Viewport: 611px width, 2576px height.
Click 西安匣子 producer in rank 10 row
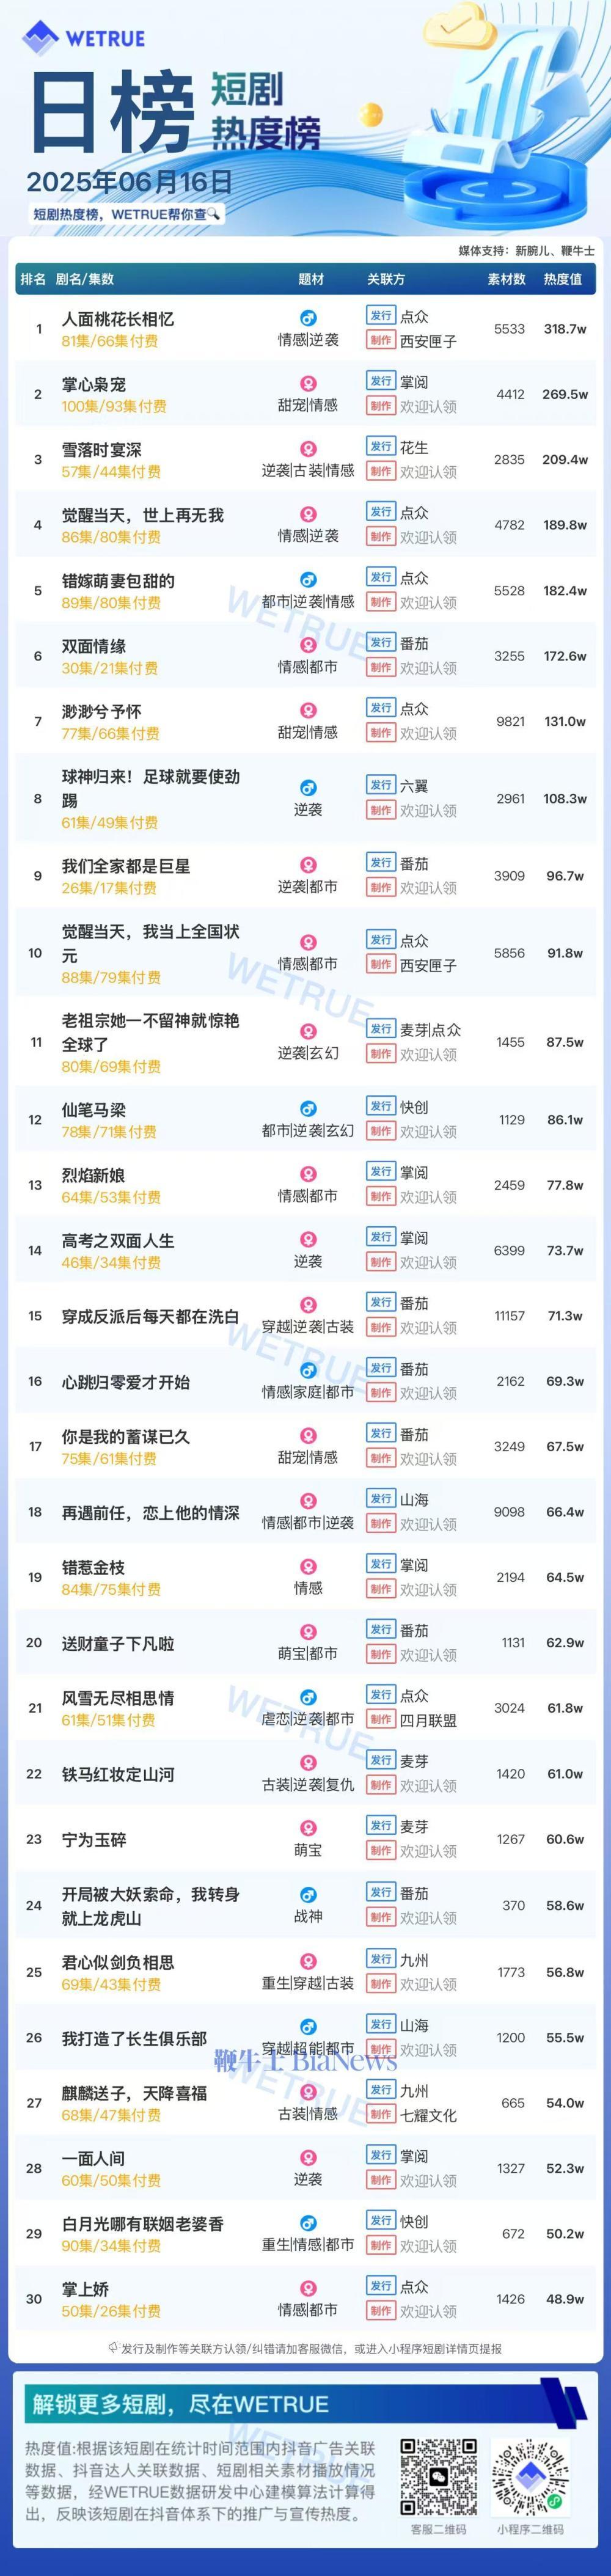point(428,965)
